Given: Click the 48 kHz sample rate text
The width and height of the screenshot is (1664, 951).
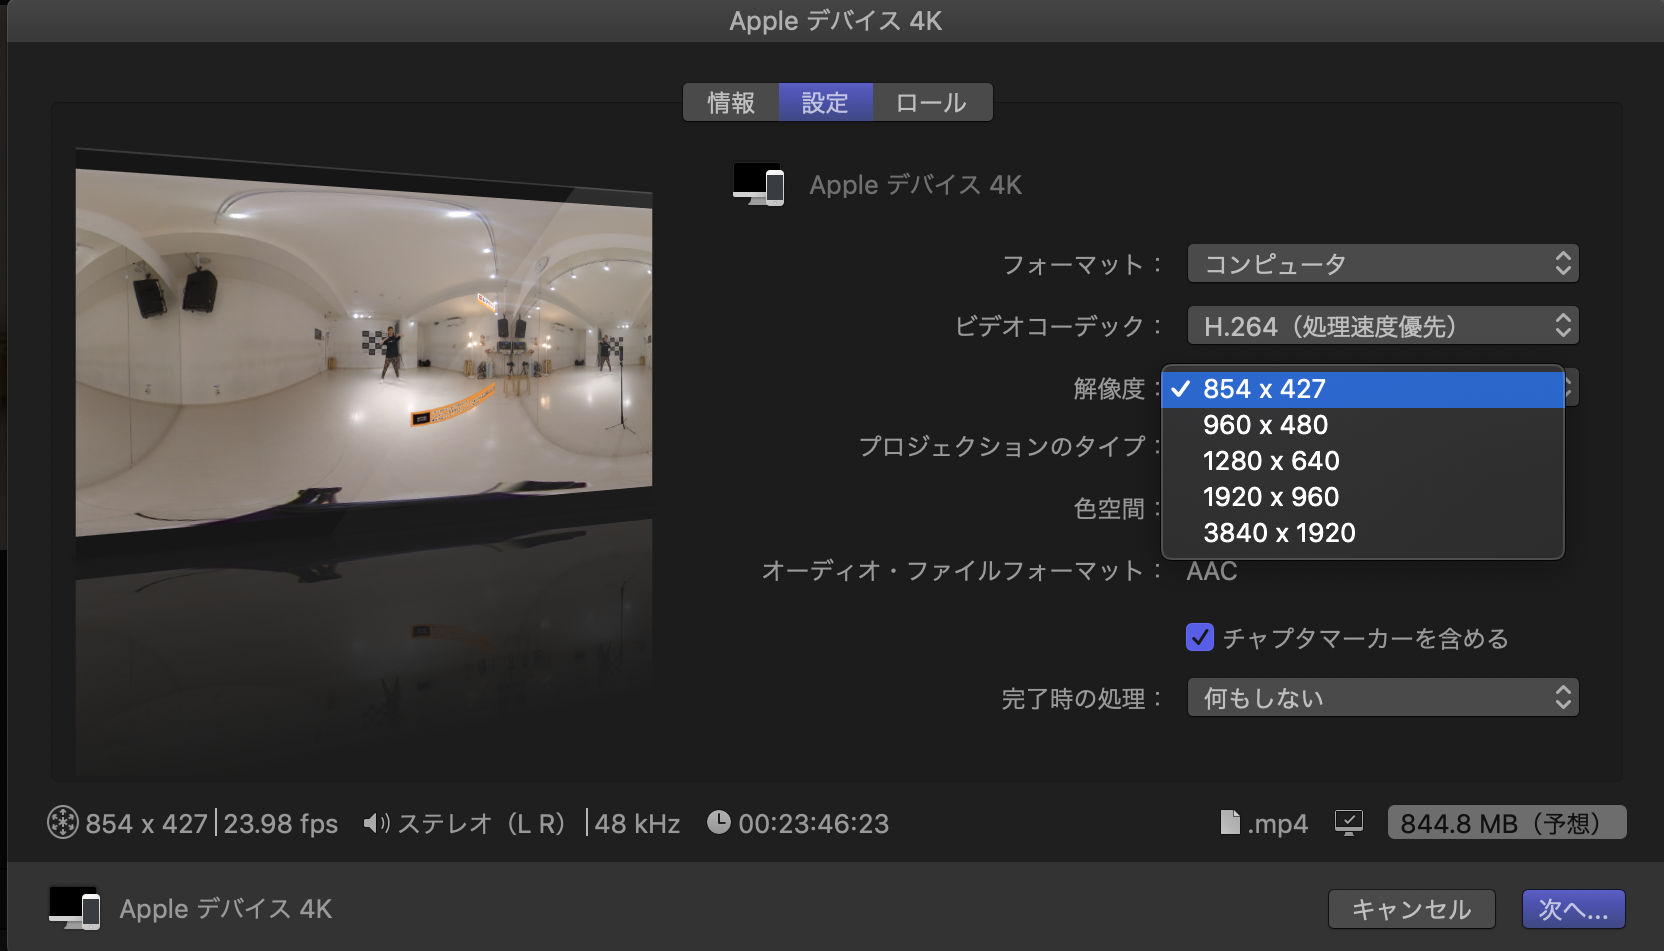Looking at the screenshot, I should click(x=638, y=824).
